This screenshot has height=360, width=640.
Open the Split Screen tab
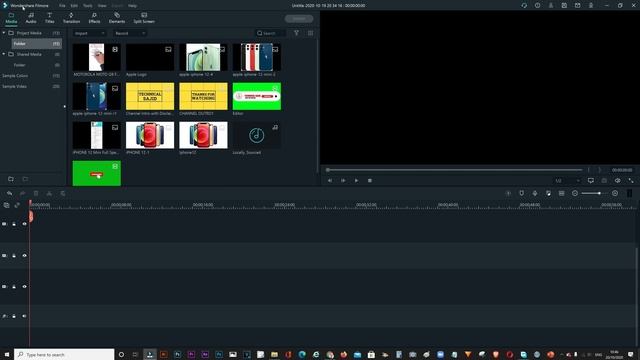pos(144,18)
